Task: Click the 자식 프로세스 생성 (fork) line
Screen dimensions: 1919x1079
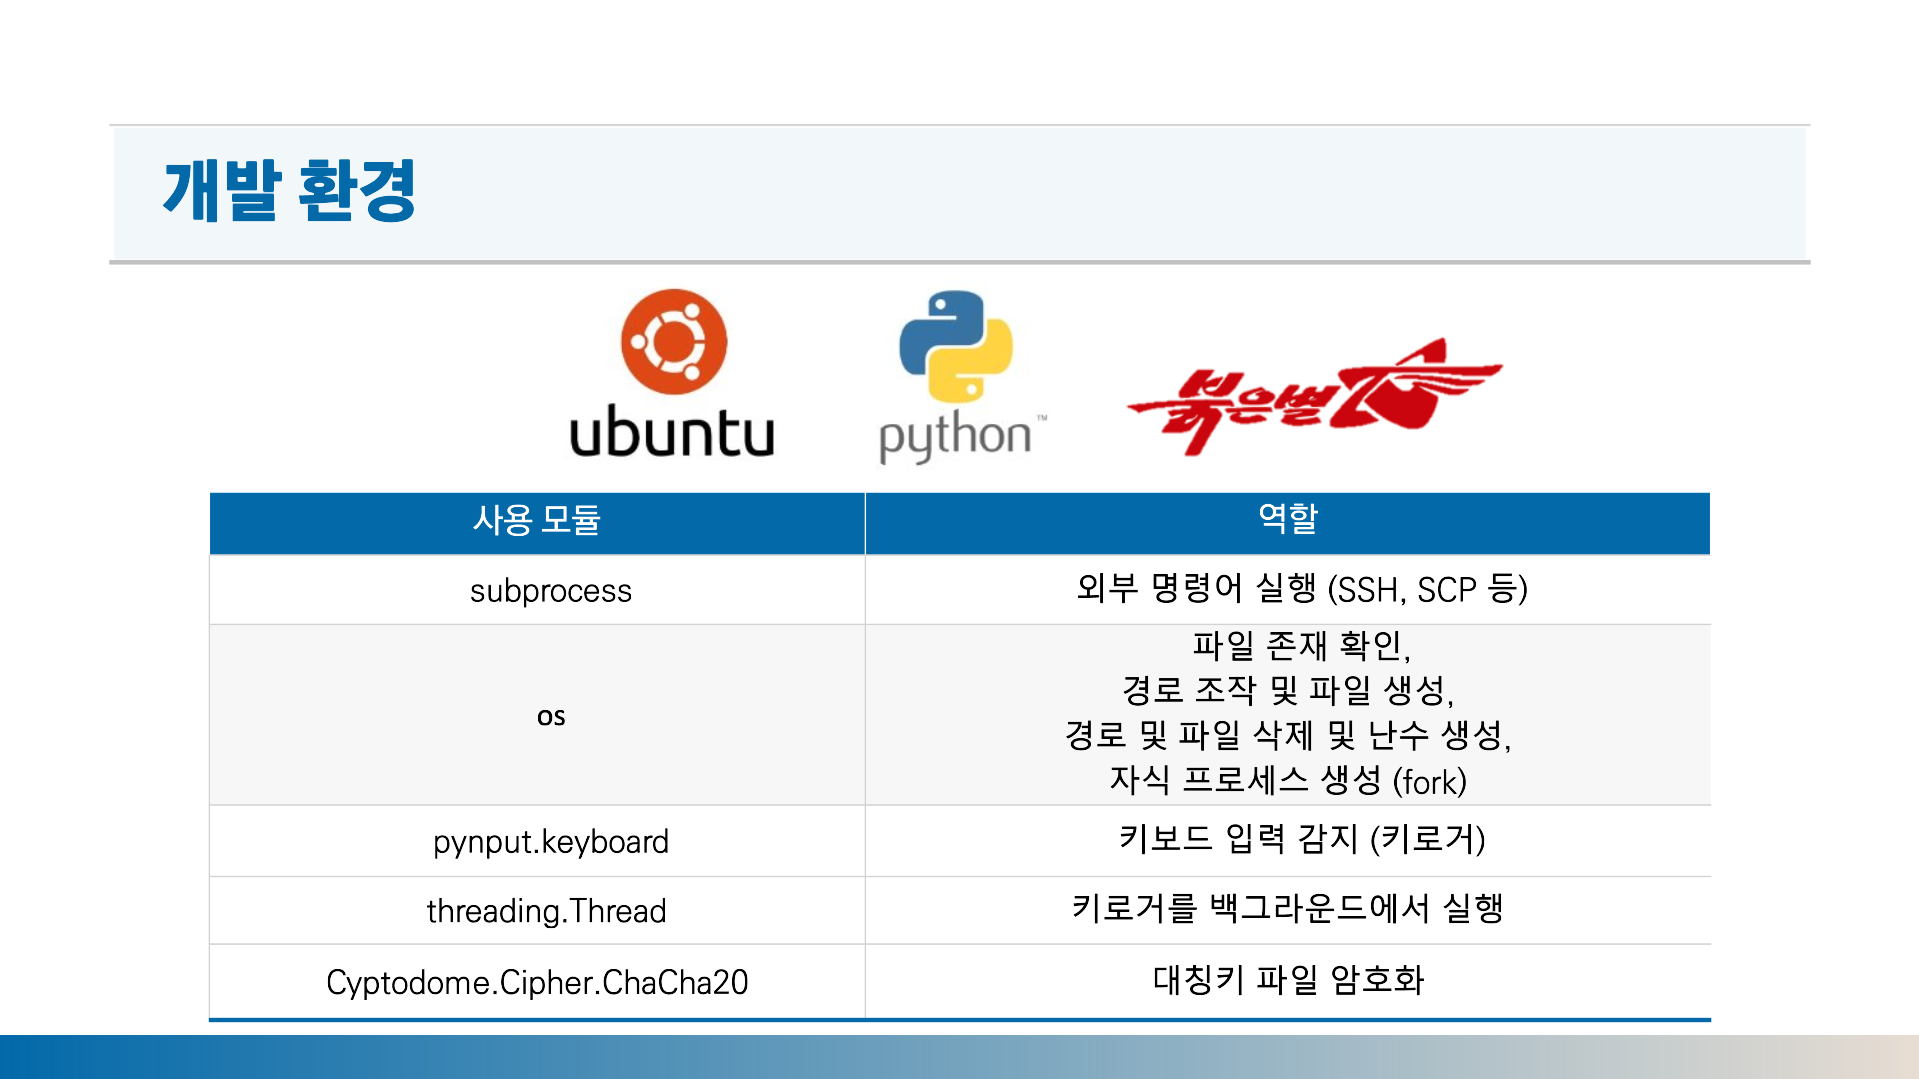Action: point(1288,781)
